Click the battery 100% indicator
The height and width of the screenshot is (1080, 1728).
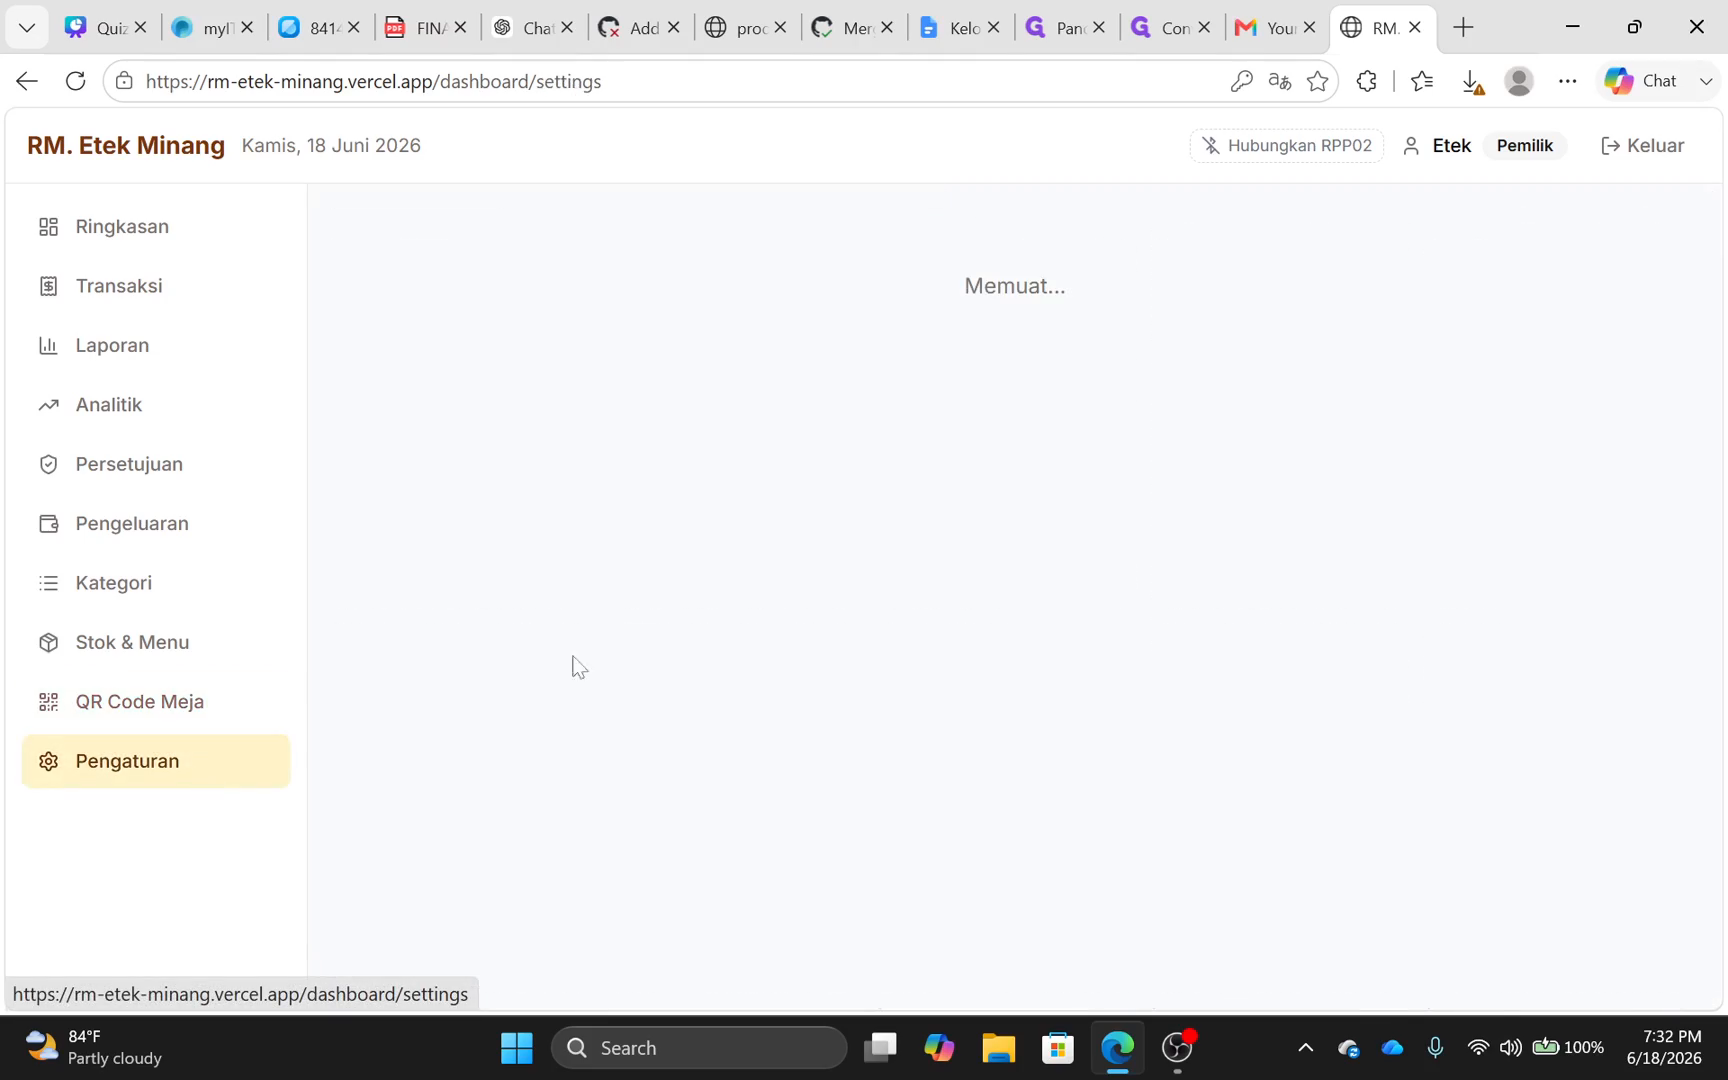click(x=1569, y=1048)
